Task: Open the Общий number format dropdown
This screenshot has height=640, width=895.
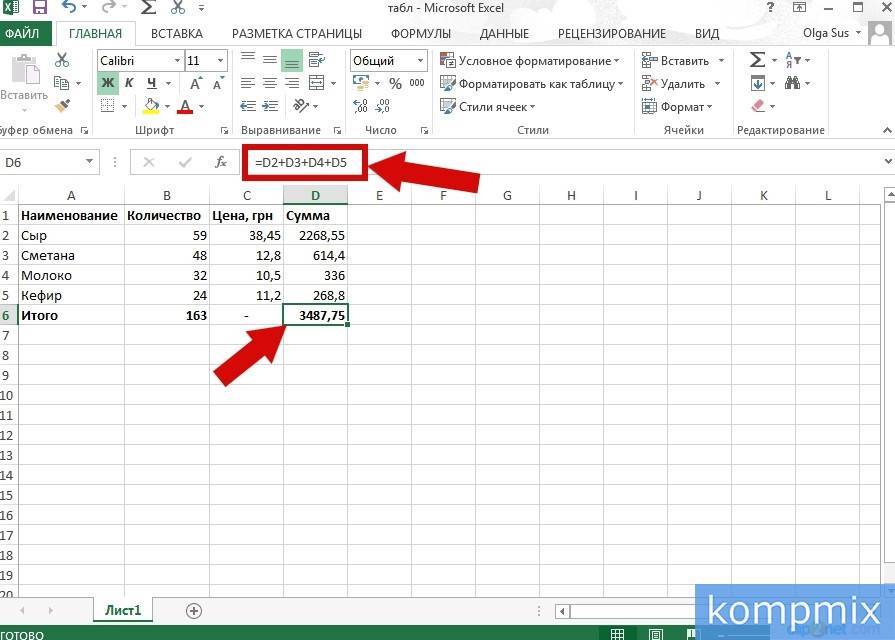Action: [x=418, y=60]
